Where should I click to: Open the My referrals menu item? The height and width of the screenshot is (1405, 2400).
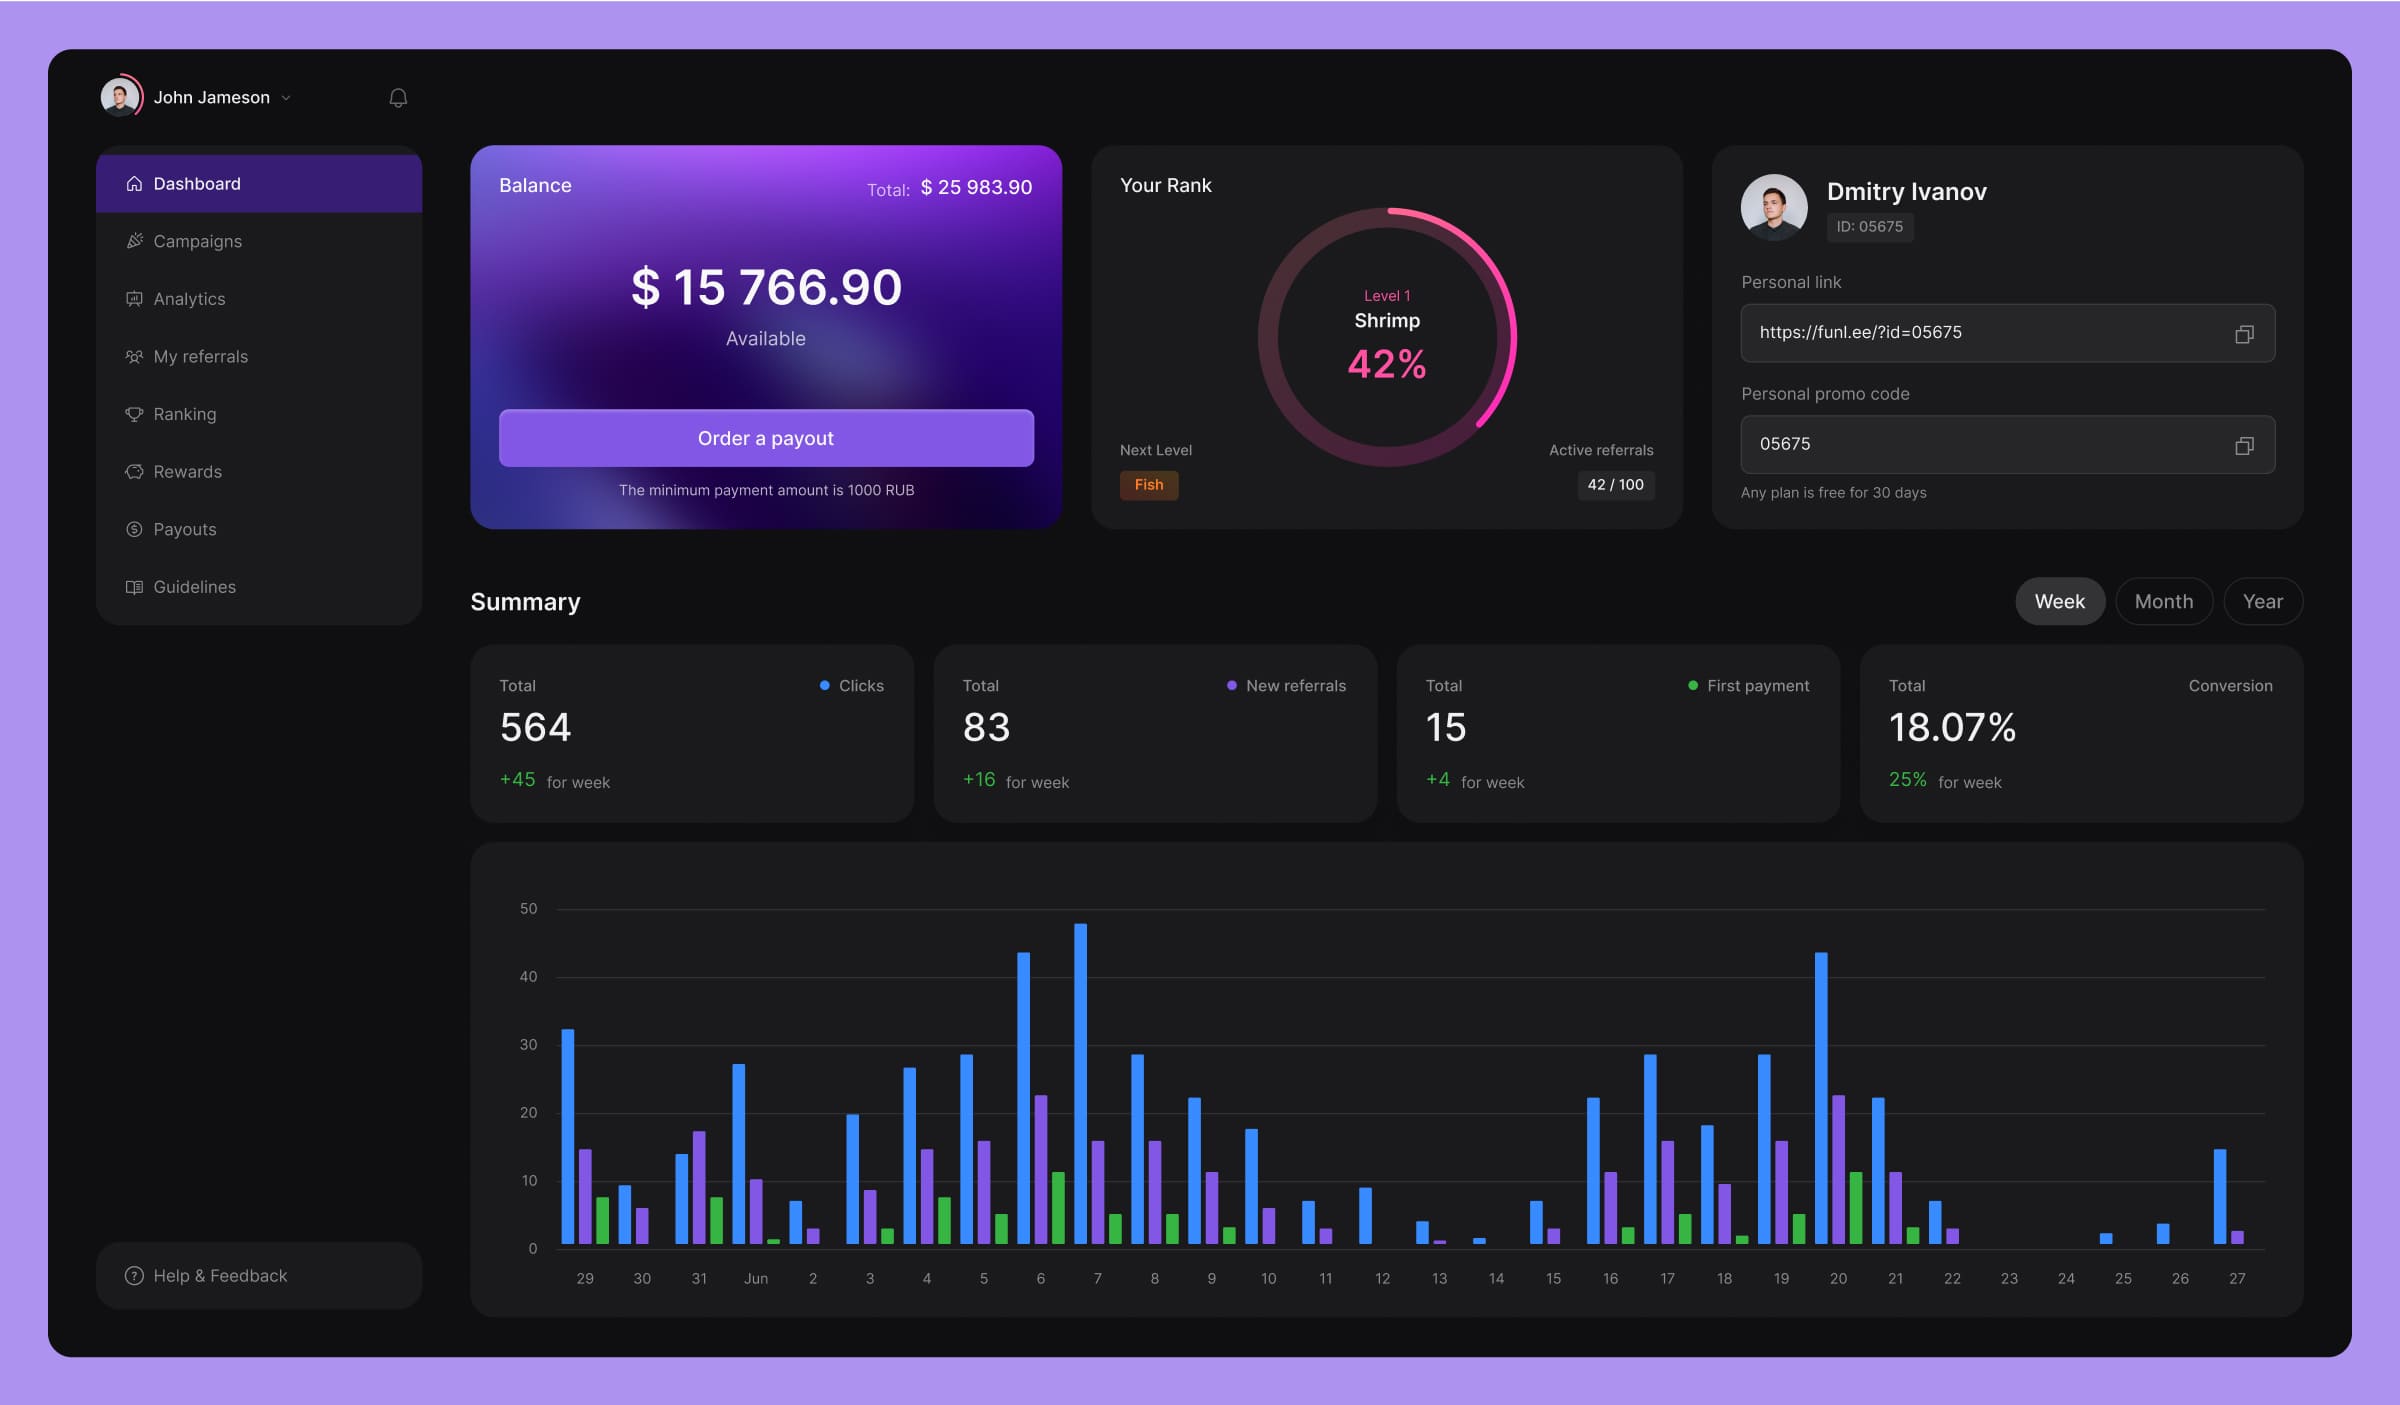click(x=200, y=357)
